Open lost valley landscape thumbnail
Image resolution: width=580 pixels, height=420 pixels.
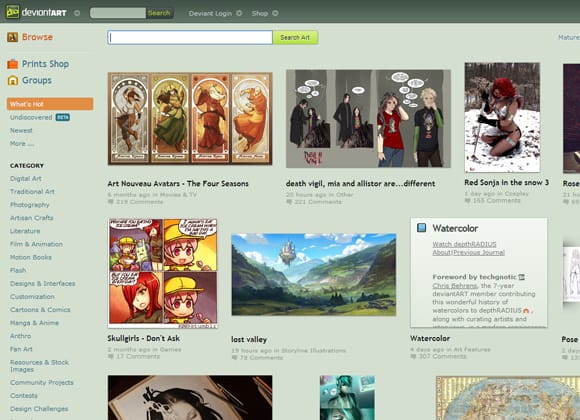[314, 274]
